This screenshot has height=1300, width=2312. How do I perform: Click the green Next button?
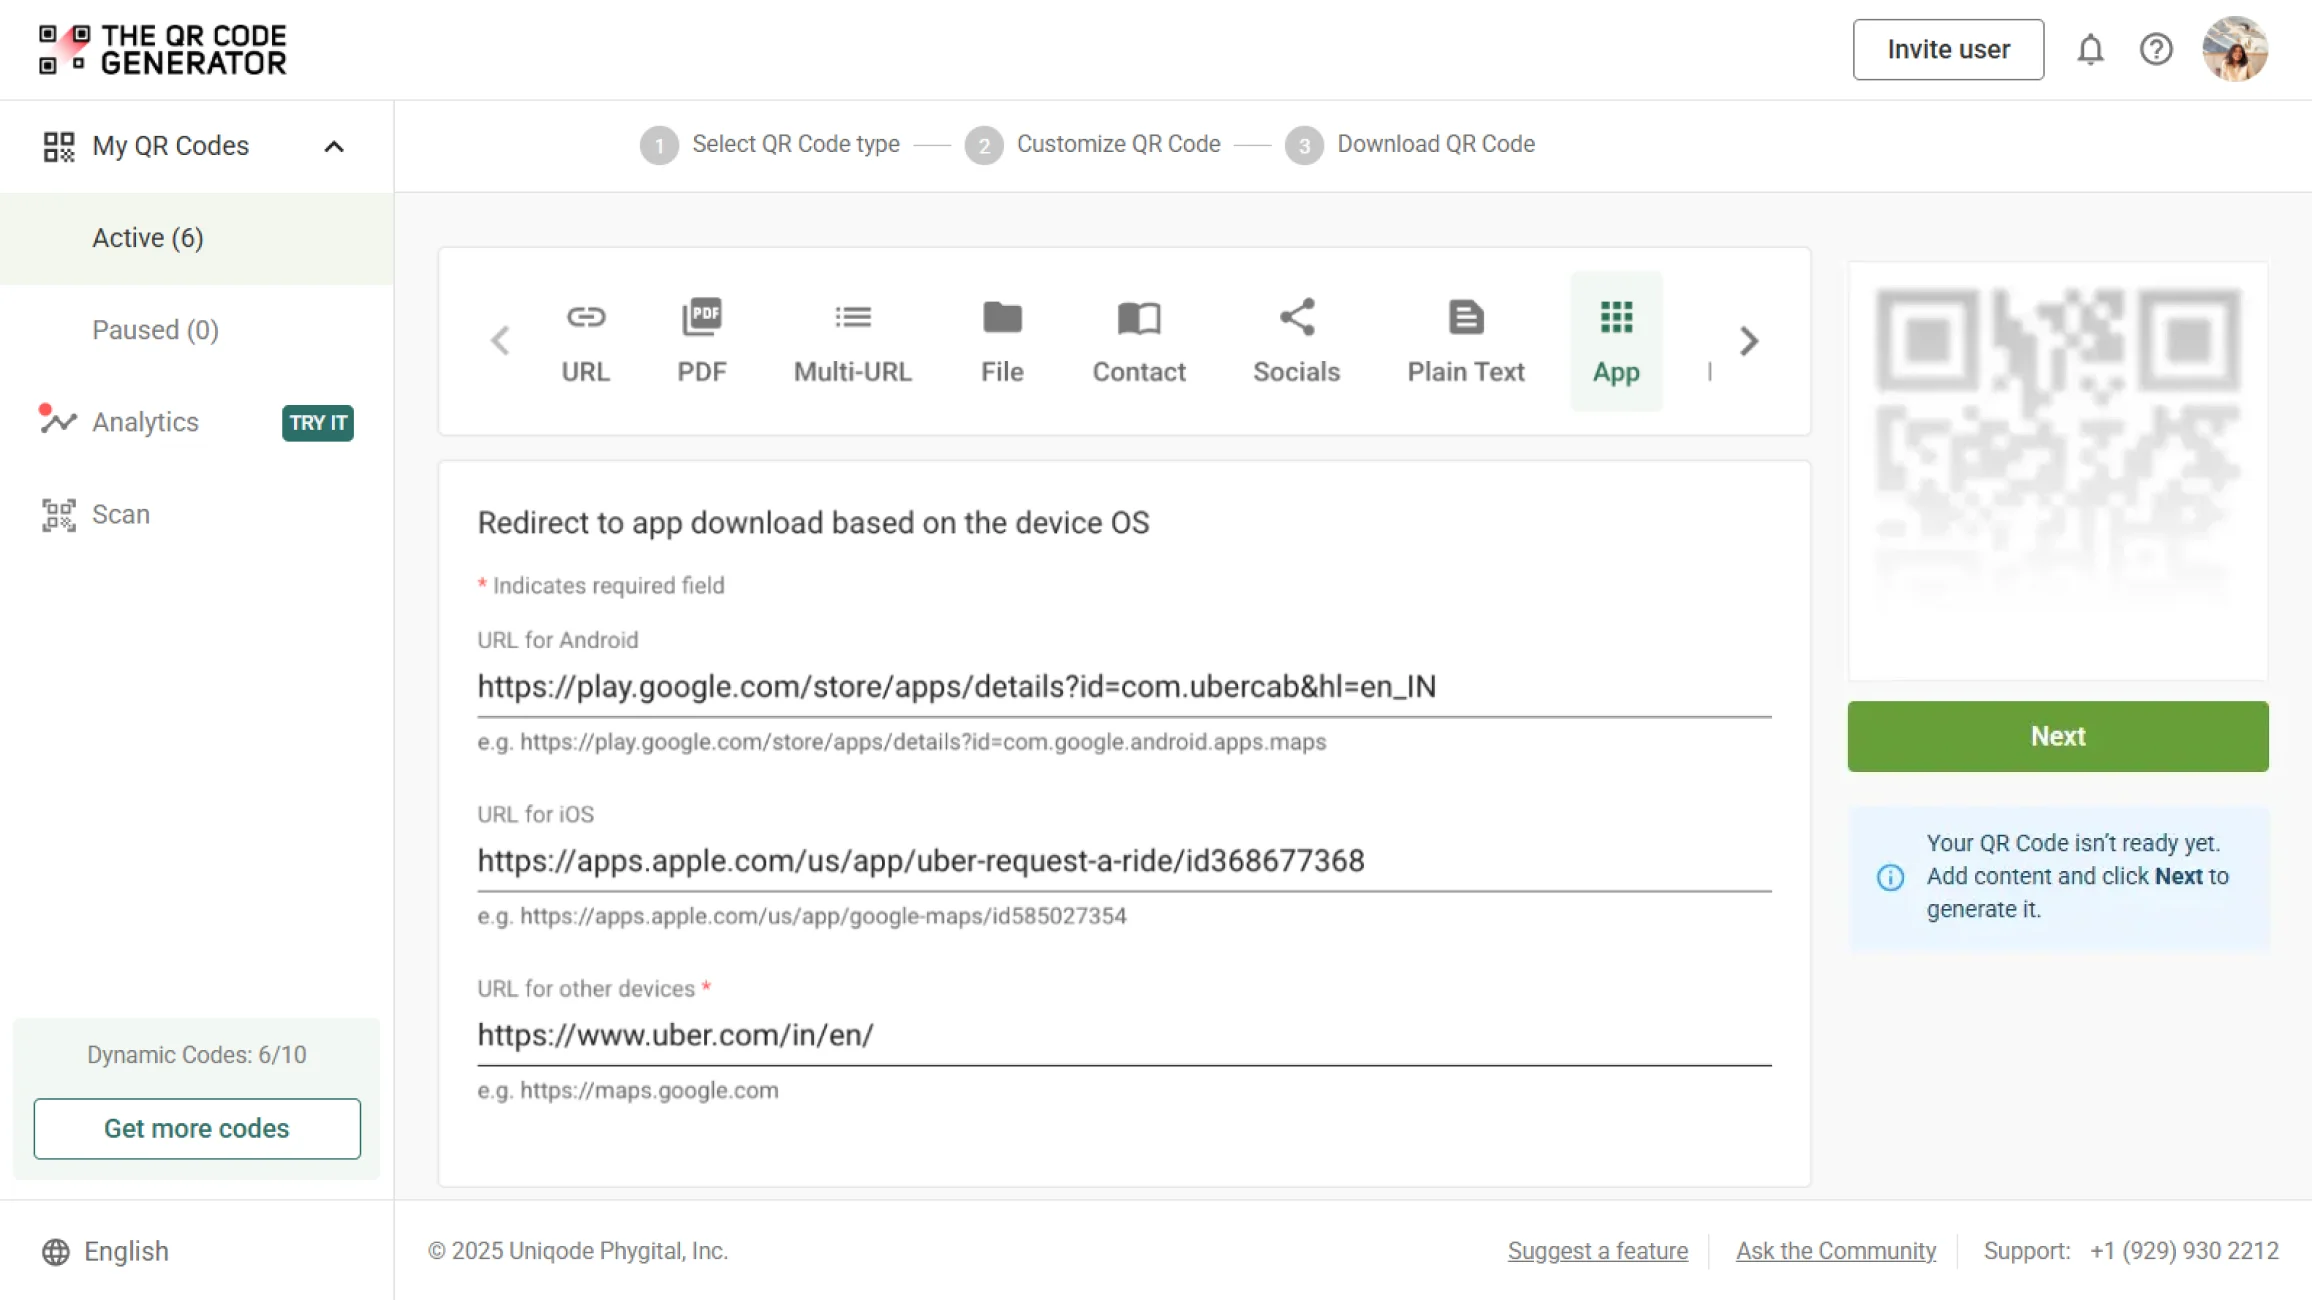2057,736
